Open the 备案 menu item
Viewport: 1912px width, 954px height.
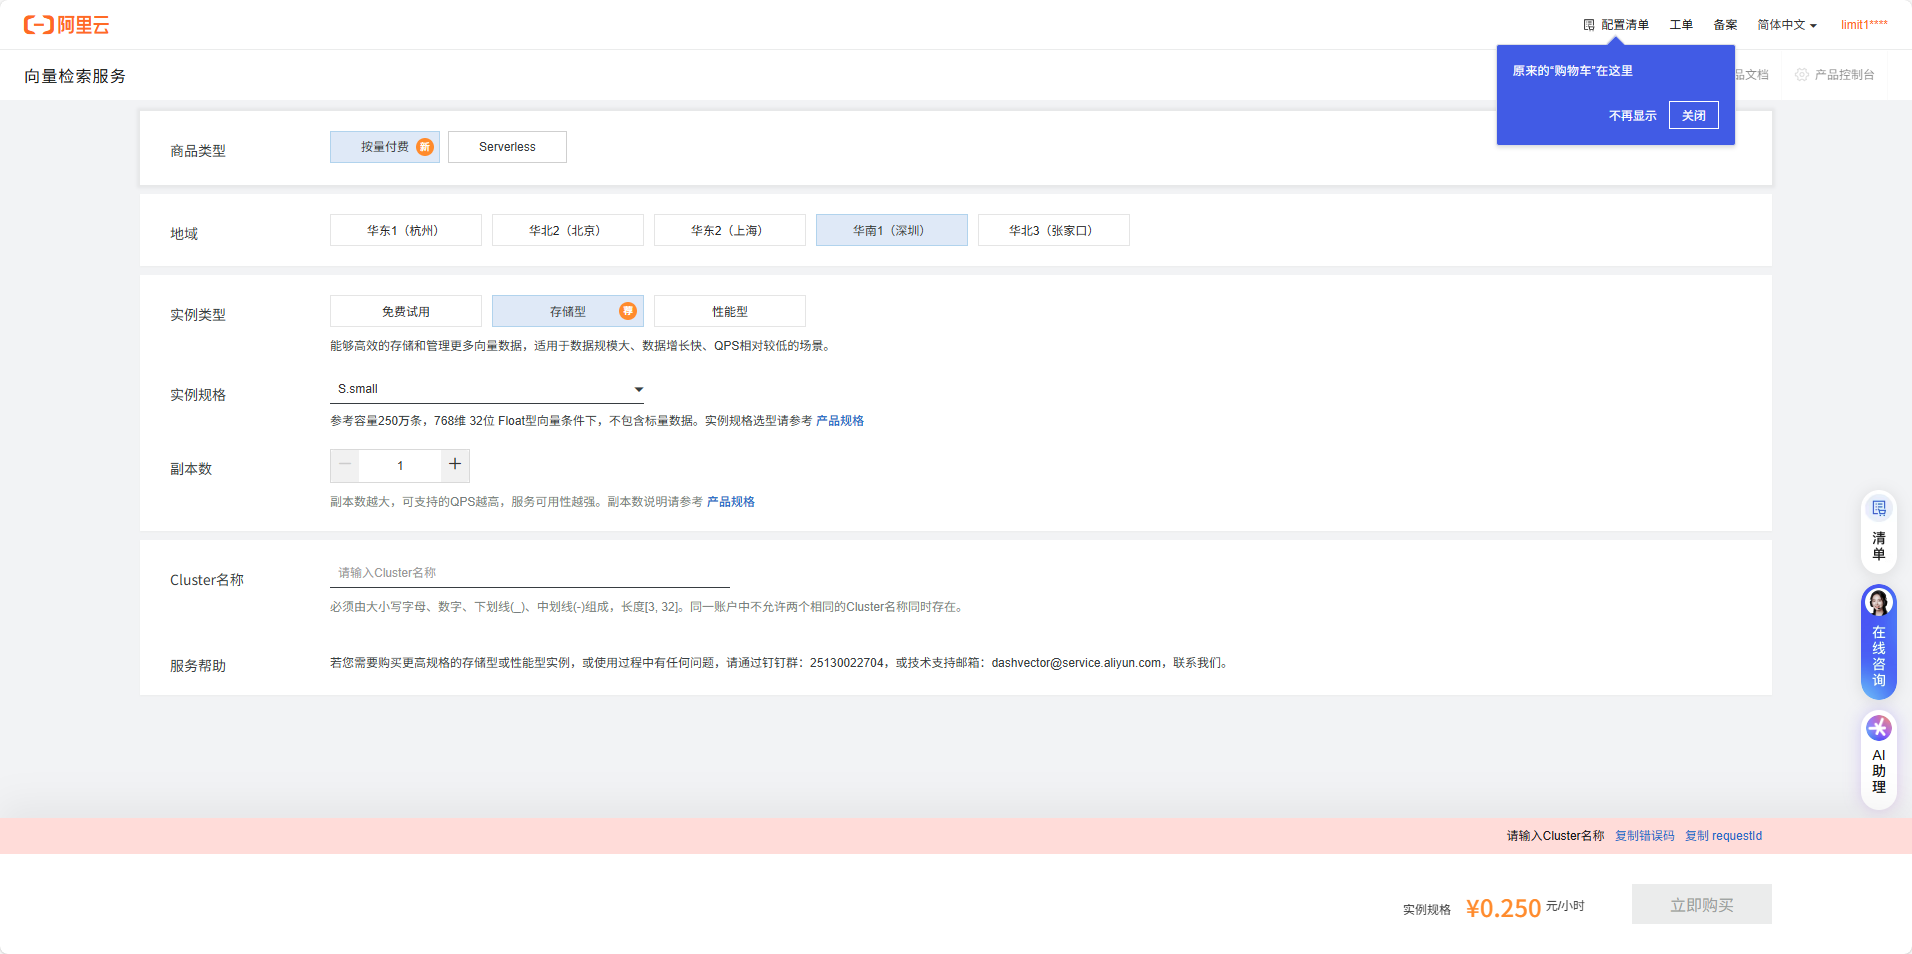tap(1725, 25)
